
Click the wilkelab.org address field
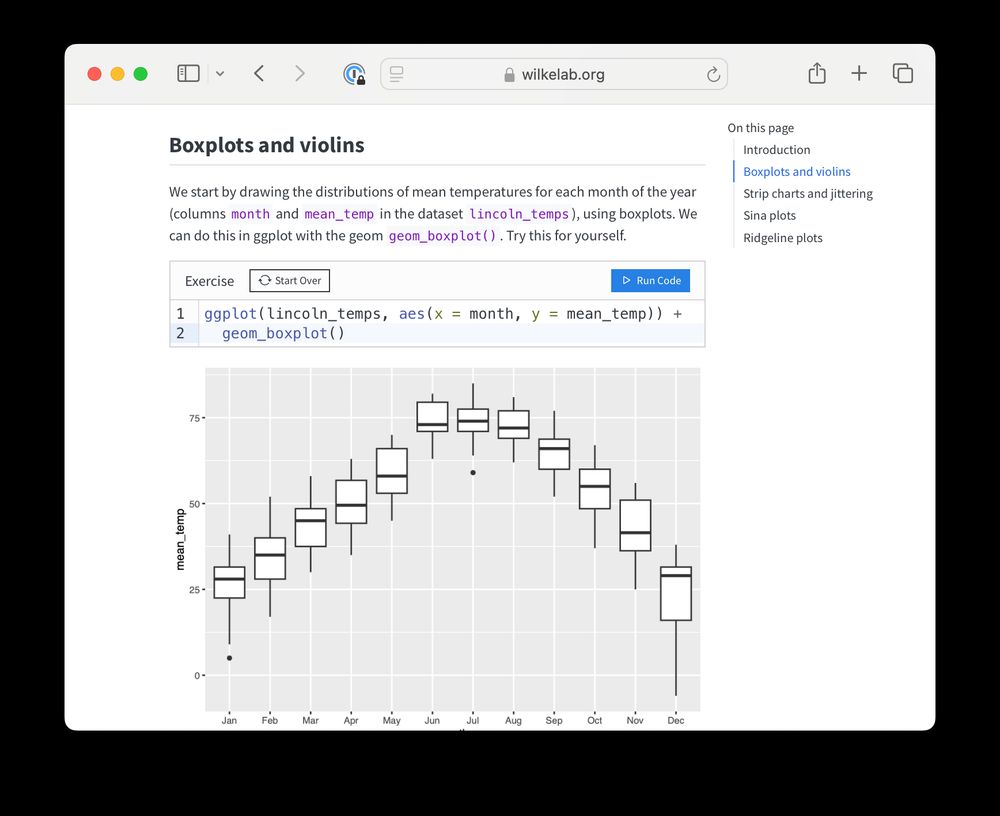click(554, 74)
